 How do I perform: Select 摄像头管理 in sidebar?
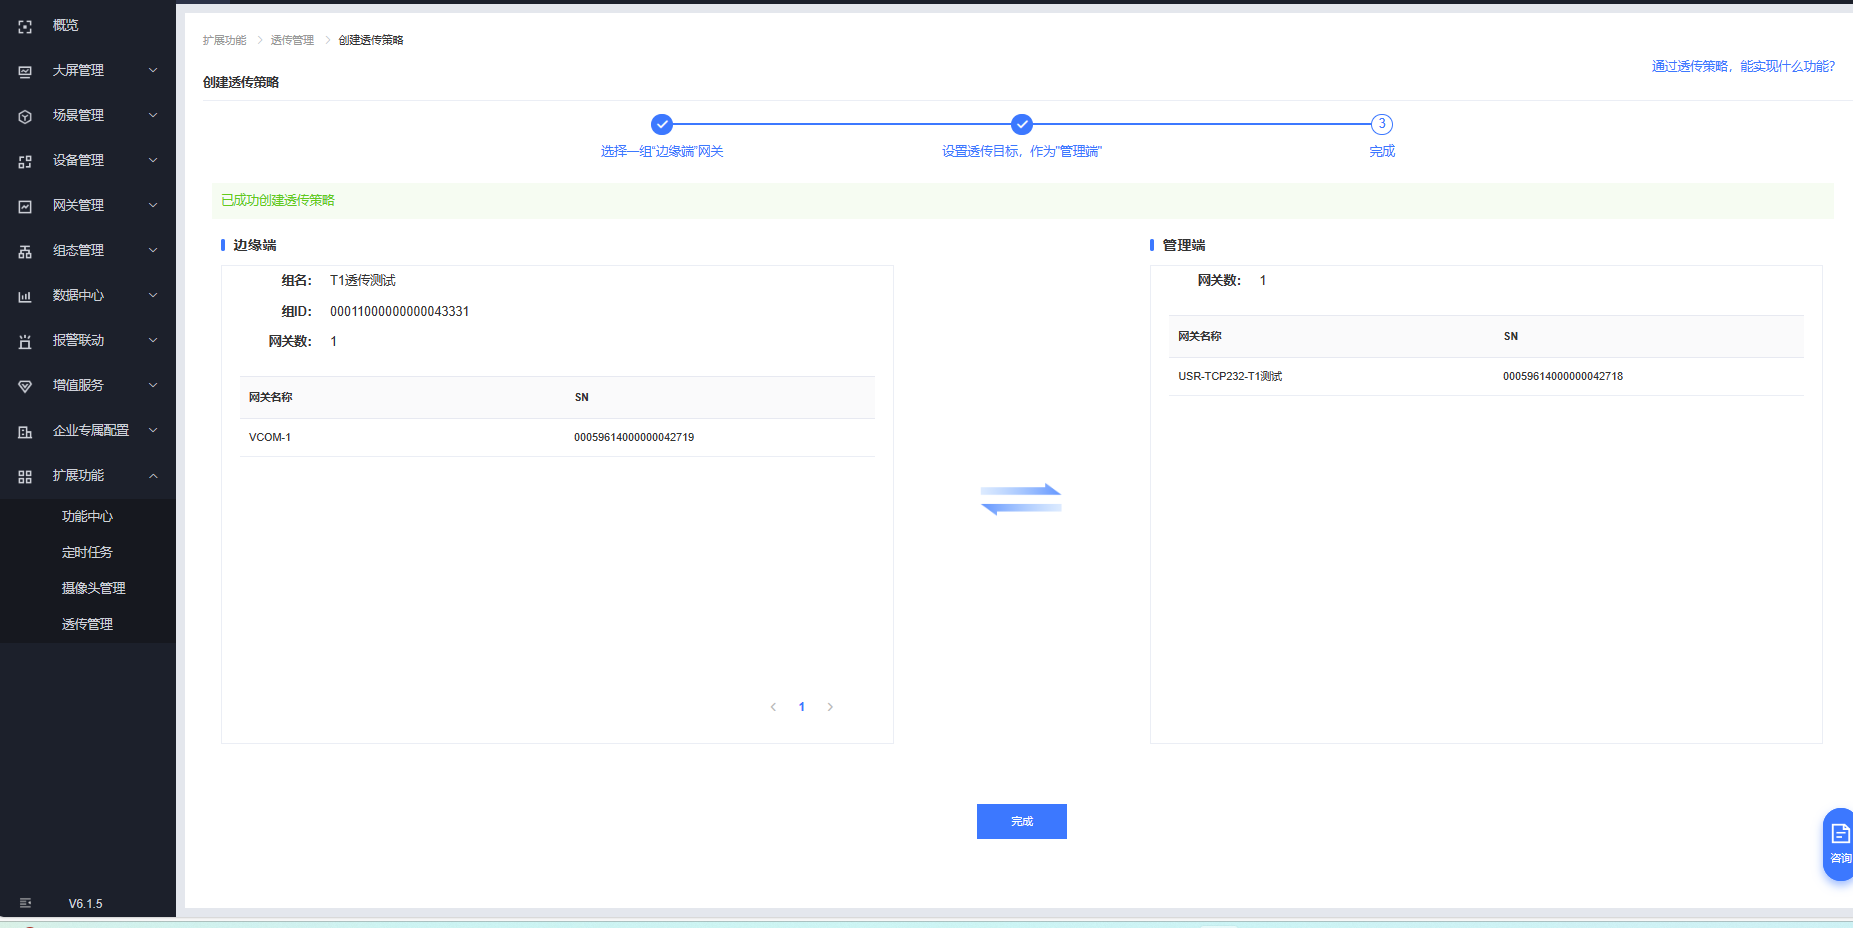(93, 588)
